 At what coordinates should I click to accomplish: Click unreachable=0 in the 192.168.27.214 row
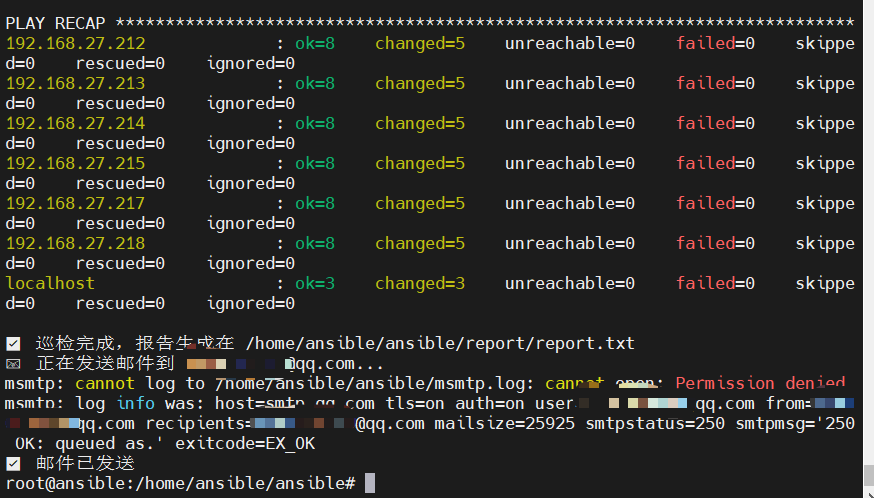coord(570,123)
